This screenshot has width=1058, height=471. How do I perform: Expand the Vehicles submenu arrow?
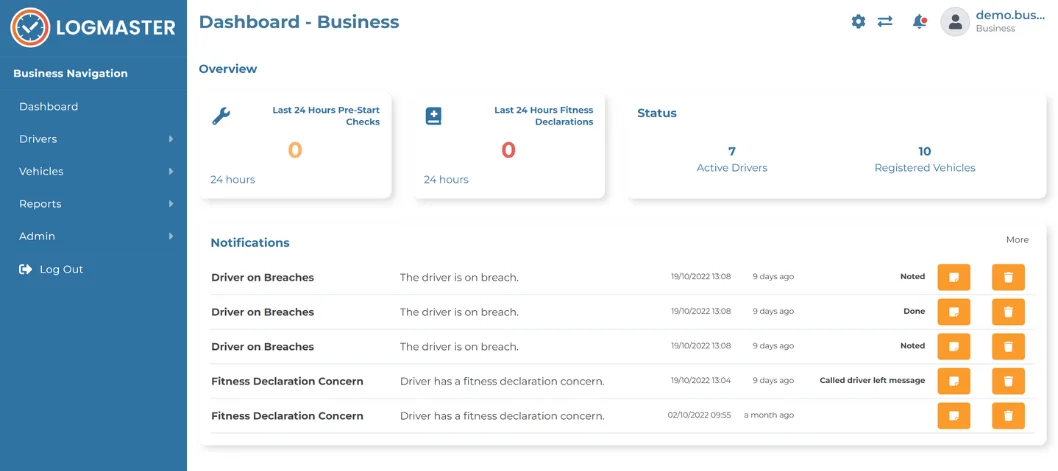[x=171, y=171]
